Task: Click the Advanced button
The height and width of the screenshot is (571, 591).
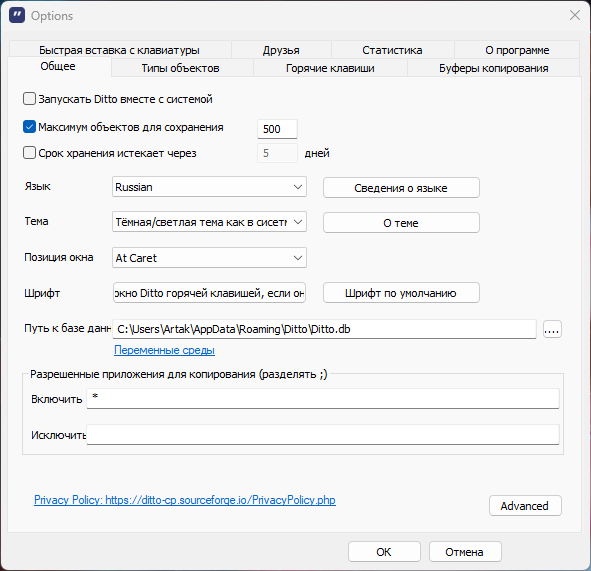Action: [x=525, y=506]
